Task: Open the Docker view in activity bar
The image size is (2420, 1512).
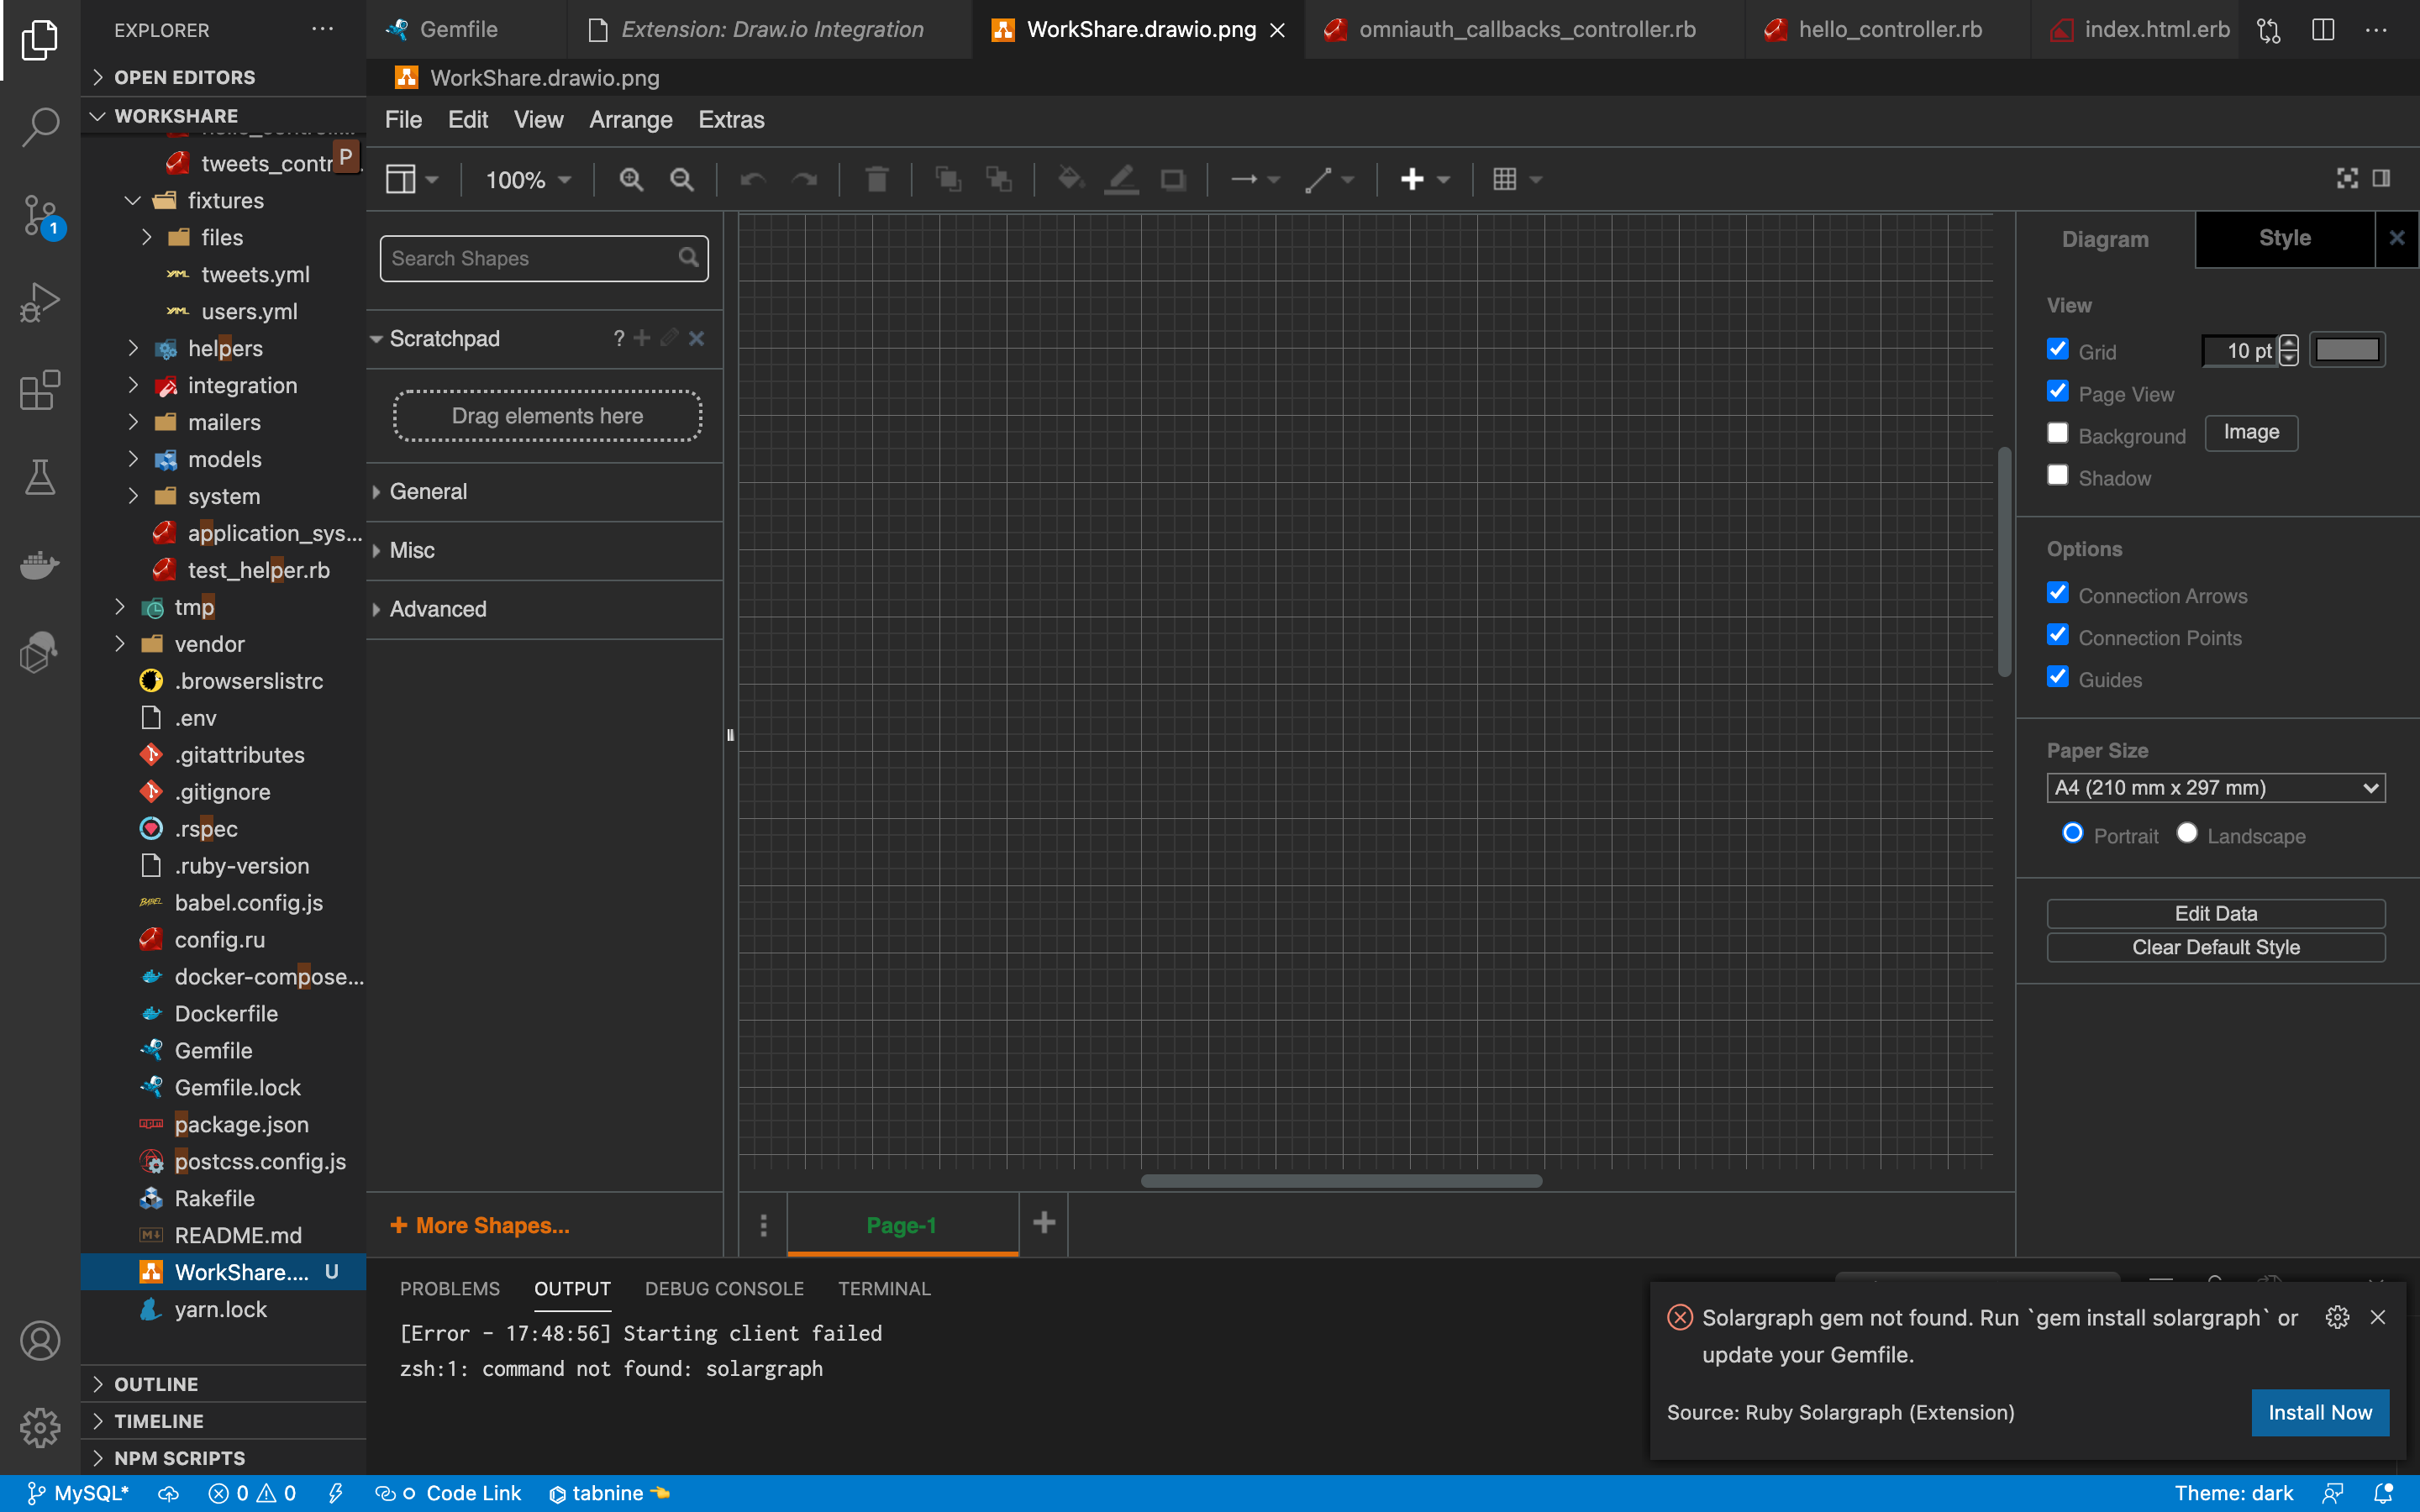Action: pos(40,565)
